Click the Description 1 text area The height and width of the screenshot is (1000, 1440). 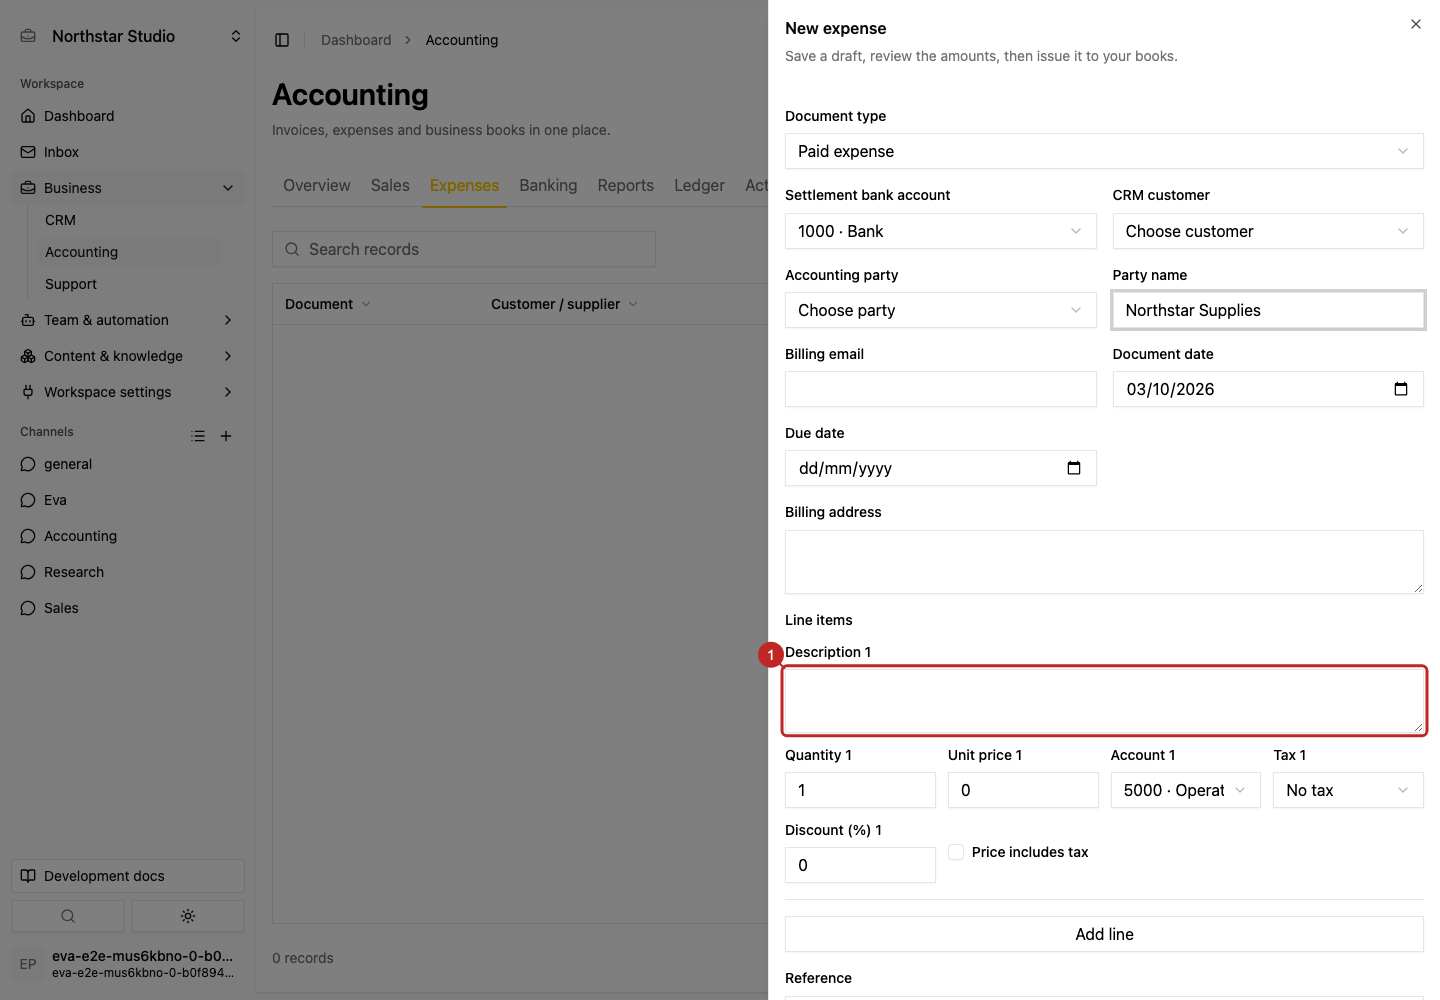(x=1104, y=701)
